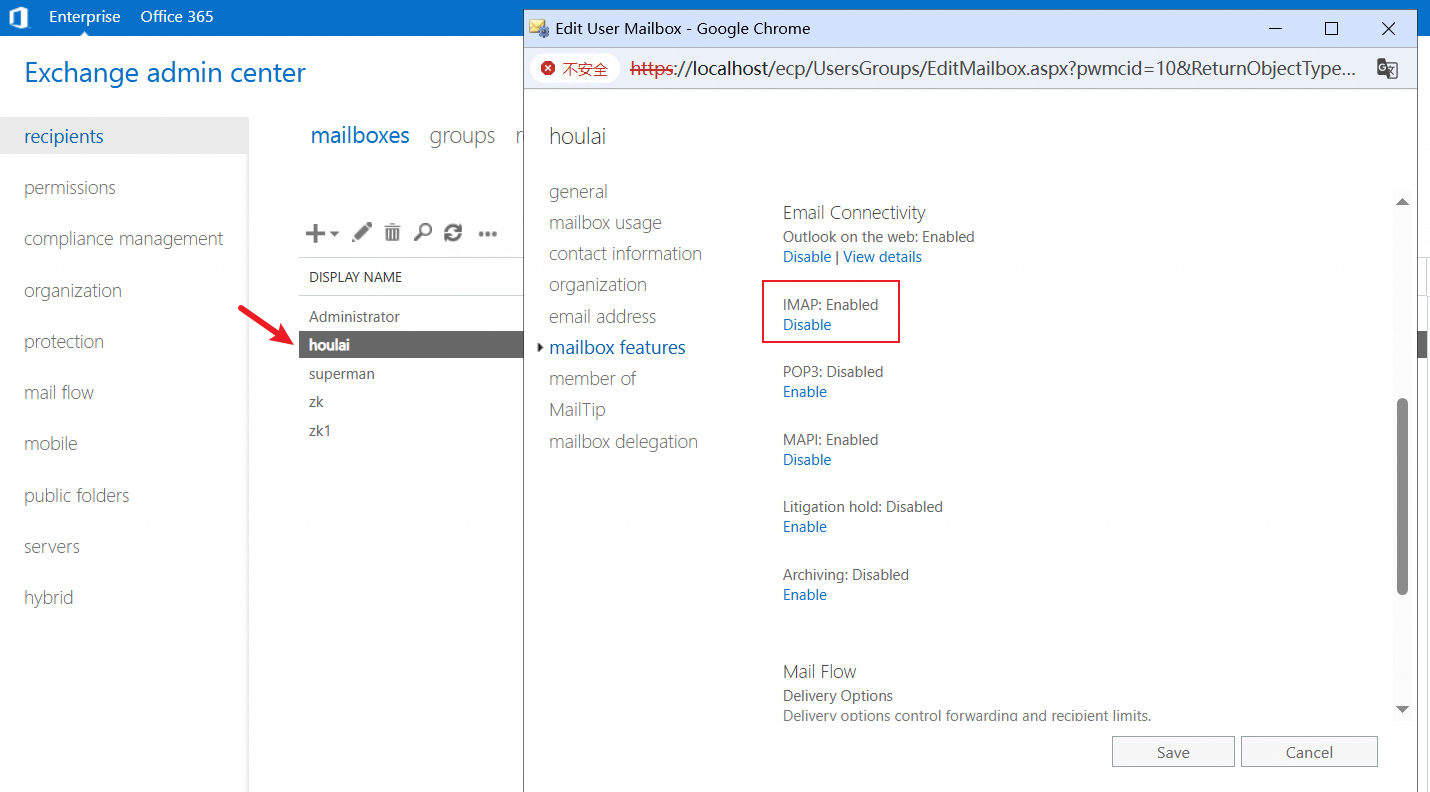The height and width of the screenshot is (792, 1430).
Task: Click the translate page icon in address bar
Action: (1387, 69)
